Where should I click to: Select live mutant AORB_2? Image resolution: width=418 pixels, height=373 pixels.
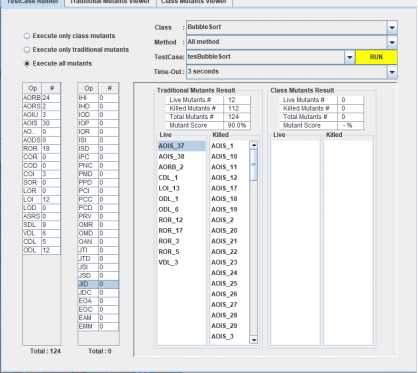(x=182, y=167)
